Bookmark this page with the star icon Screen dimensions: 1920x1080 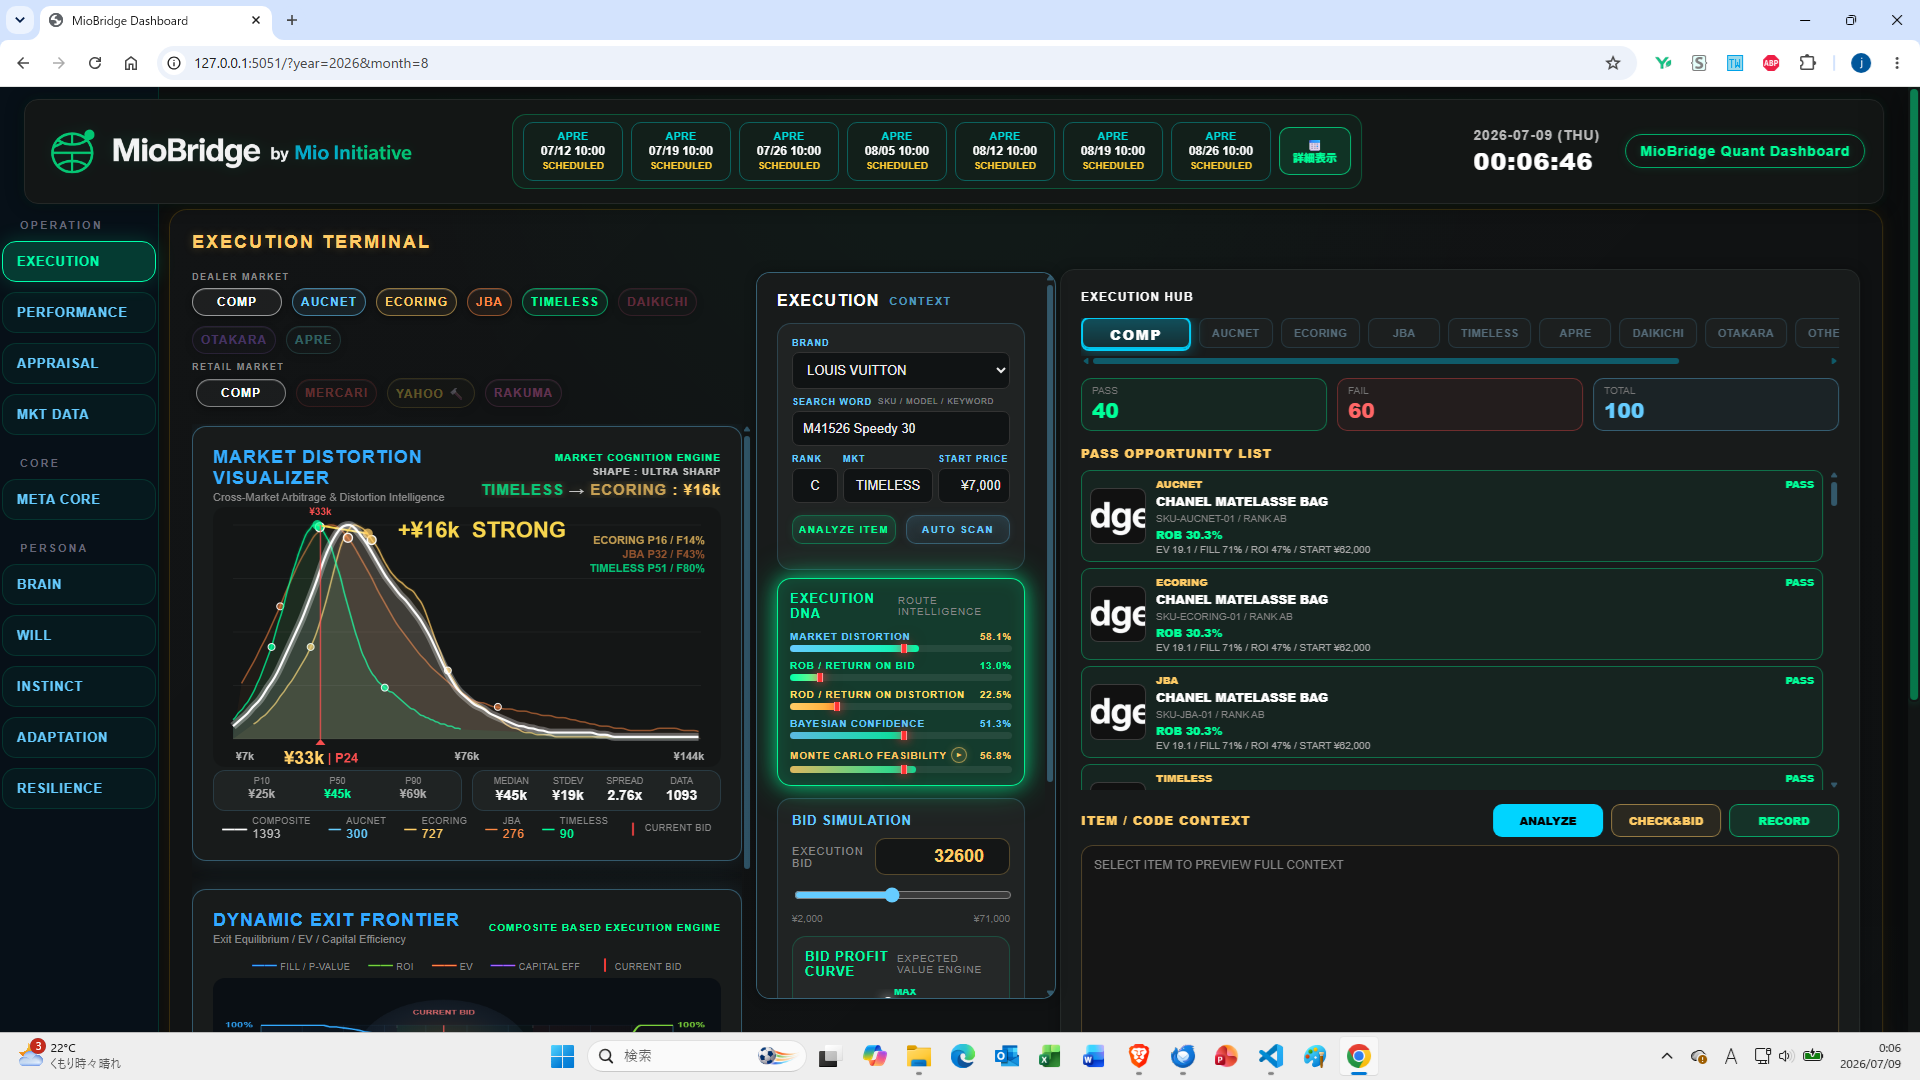pos(1613,63)
